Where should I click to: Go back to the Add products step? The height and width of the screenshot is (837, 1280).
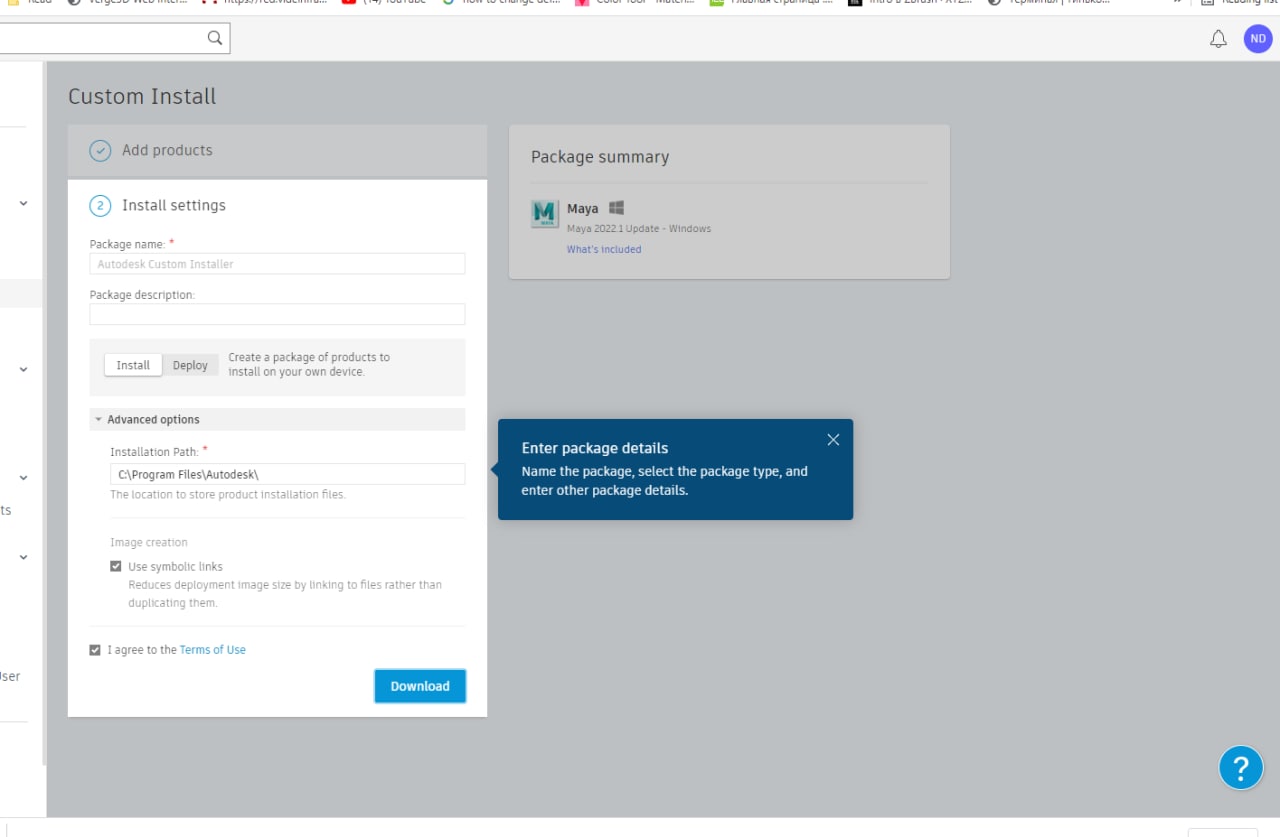click(x=278, y=151)
